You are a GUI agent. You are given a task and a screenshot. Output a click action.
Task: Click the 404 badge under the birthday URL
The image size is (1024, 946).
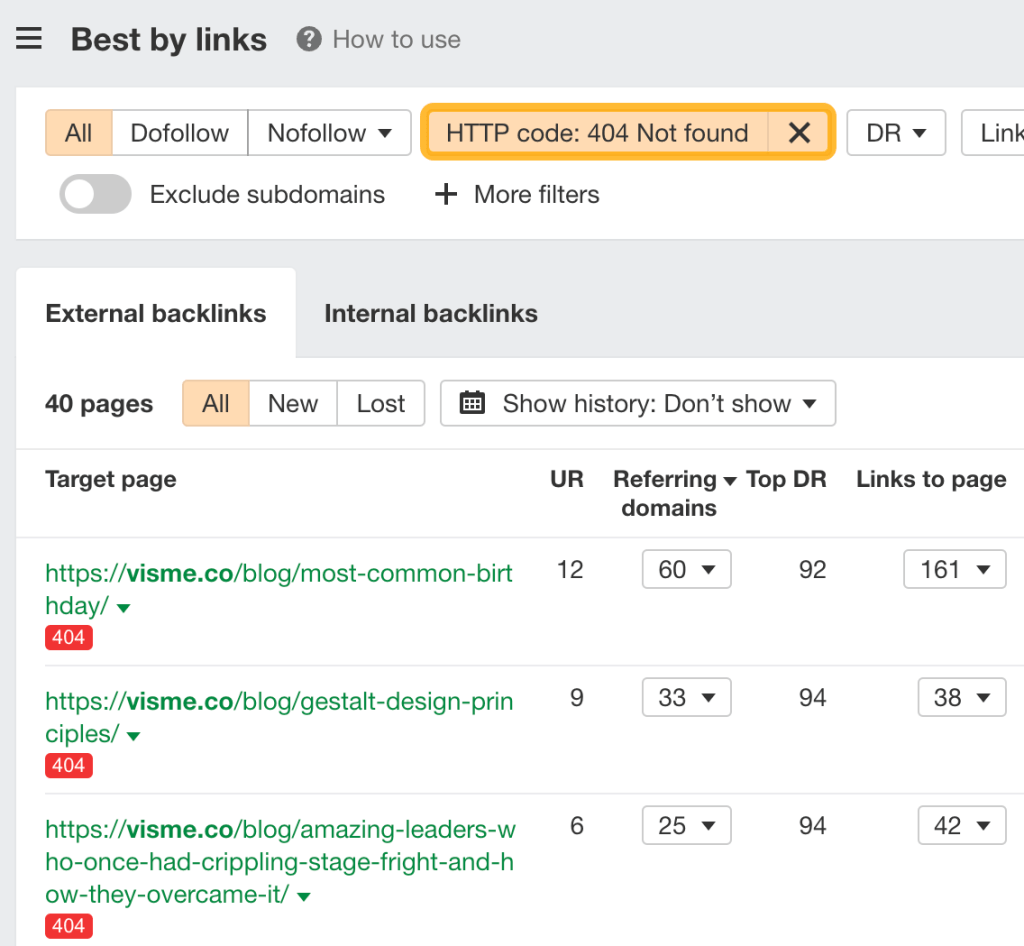click(68, 637)
